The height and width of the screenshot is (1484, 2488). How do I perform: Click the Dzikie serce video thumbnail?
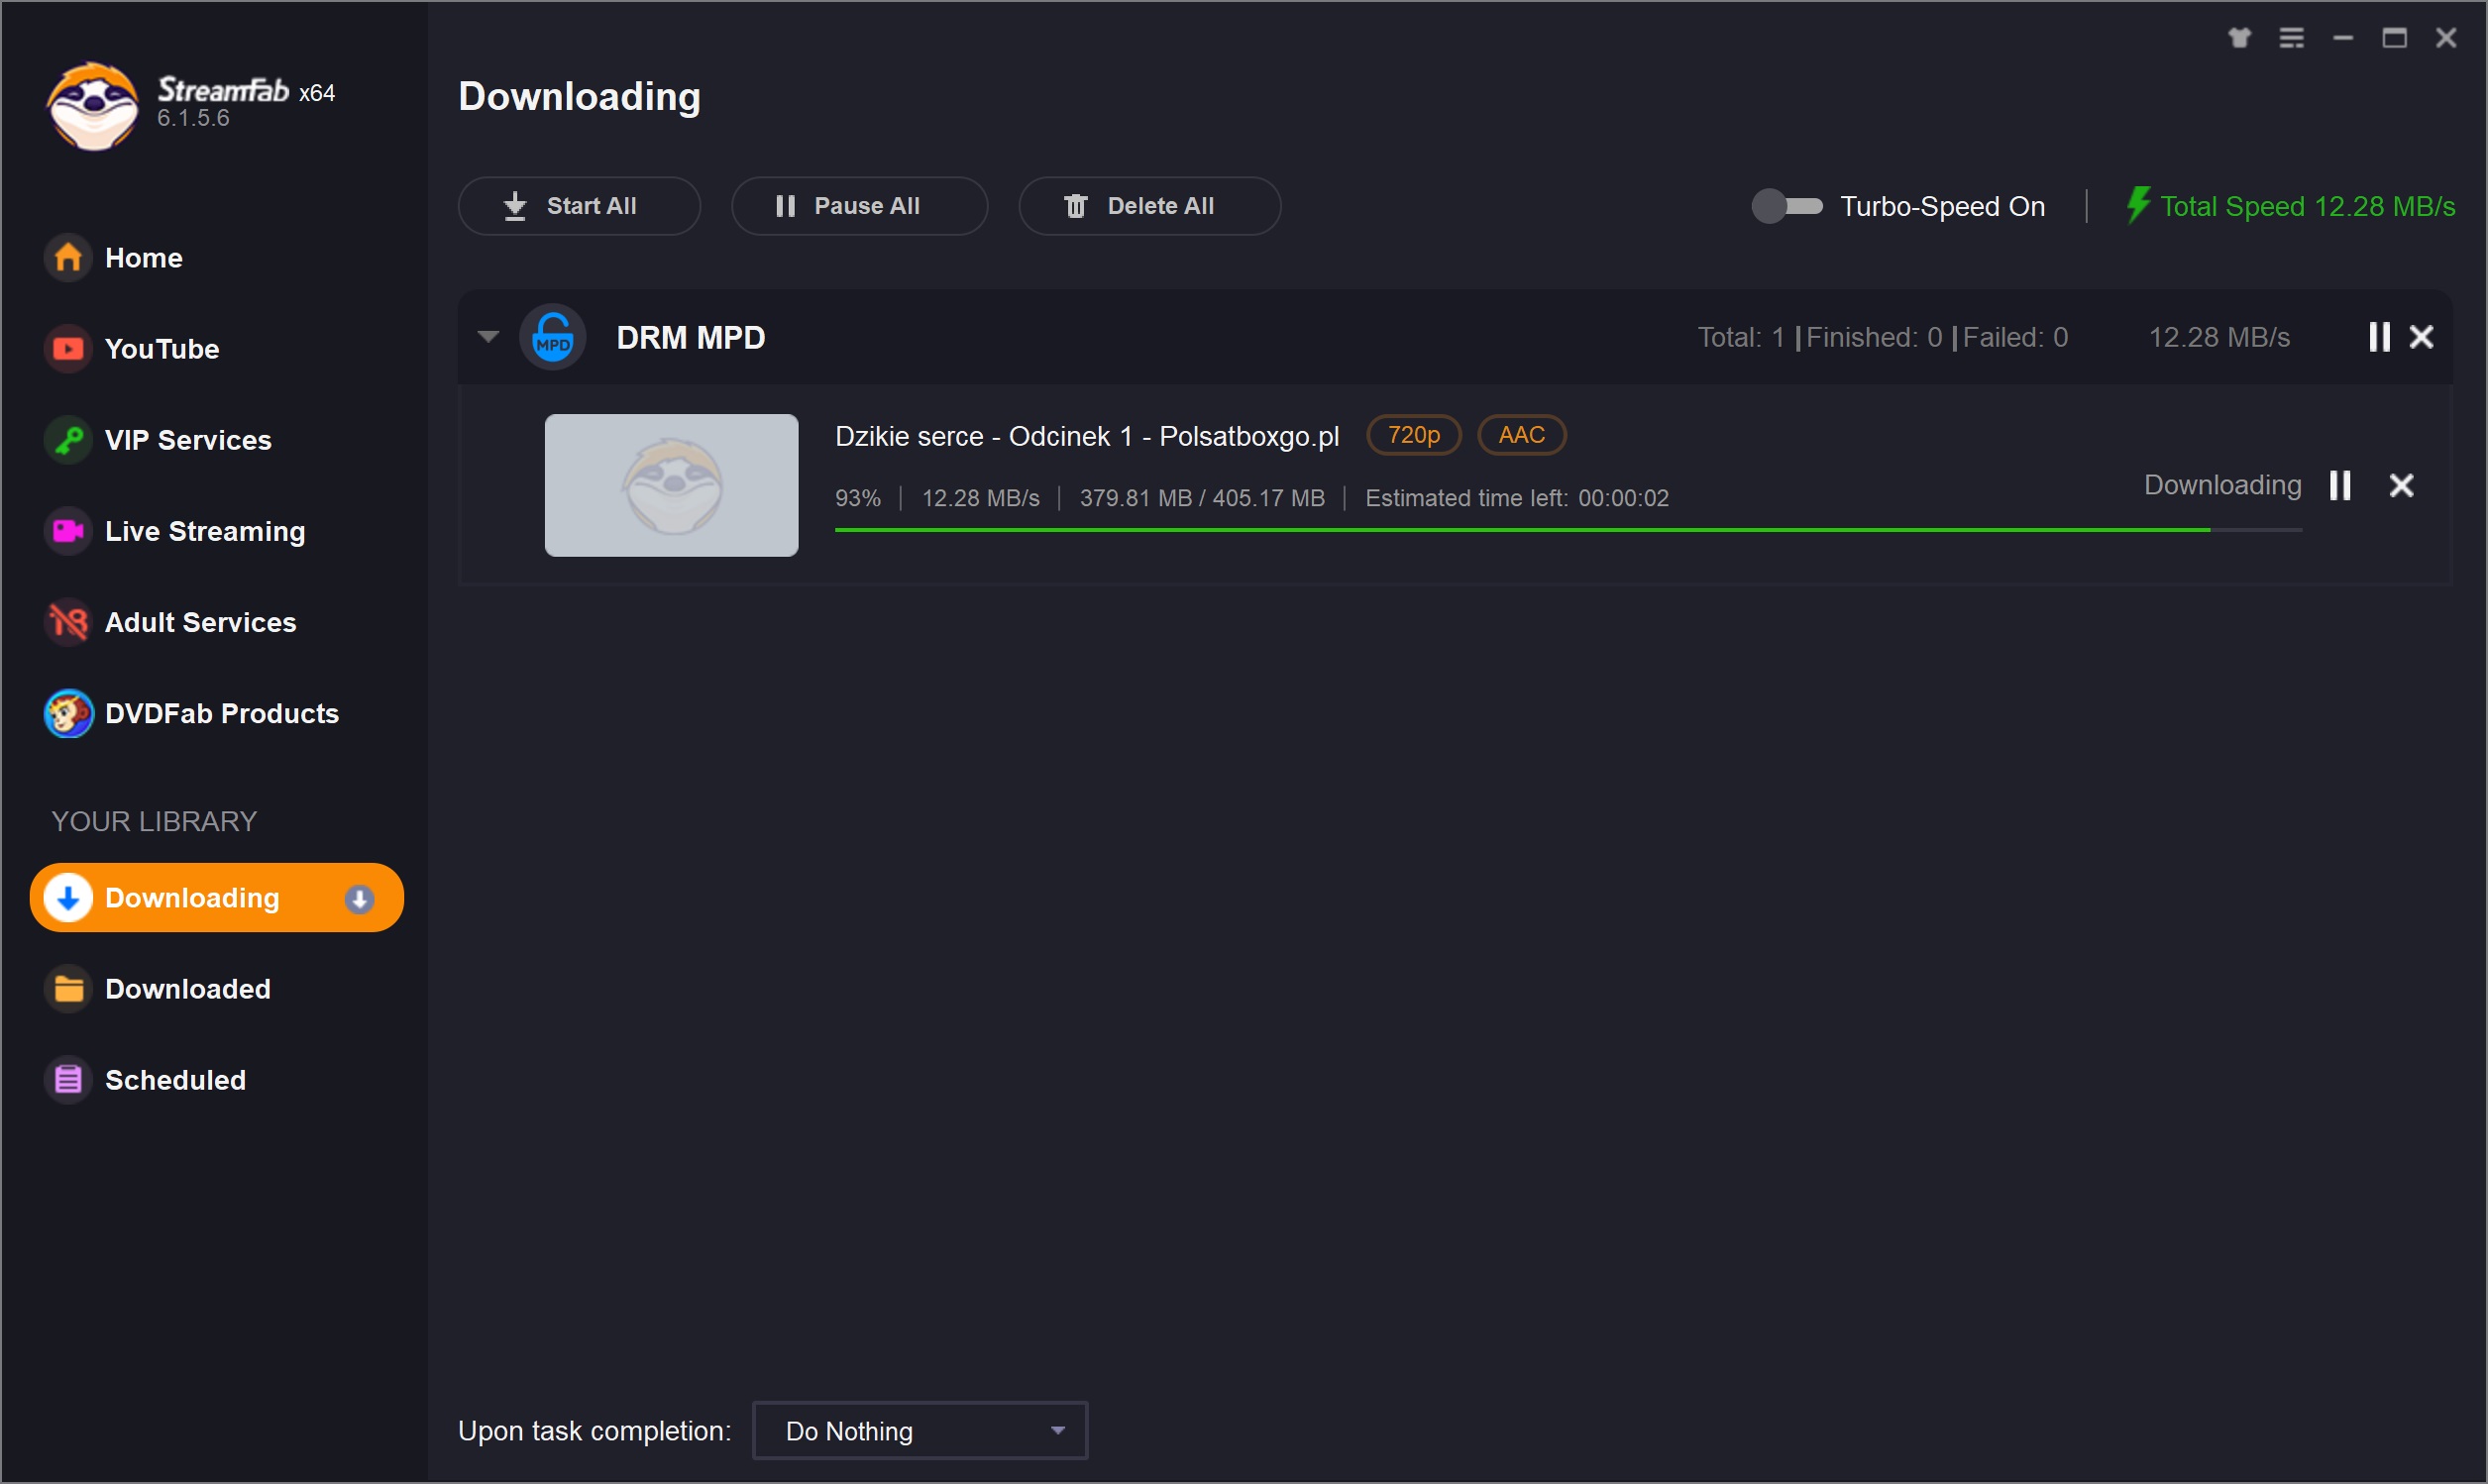click(x=671, y=486)
